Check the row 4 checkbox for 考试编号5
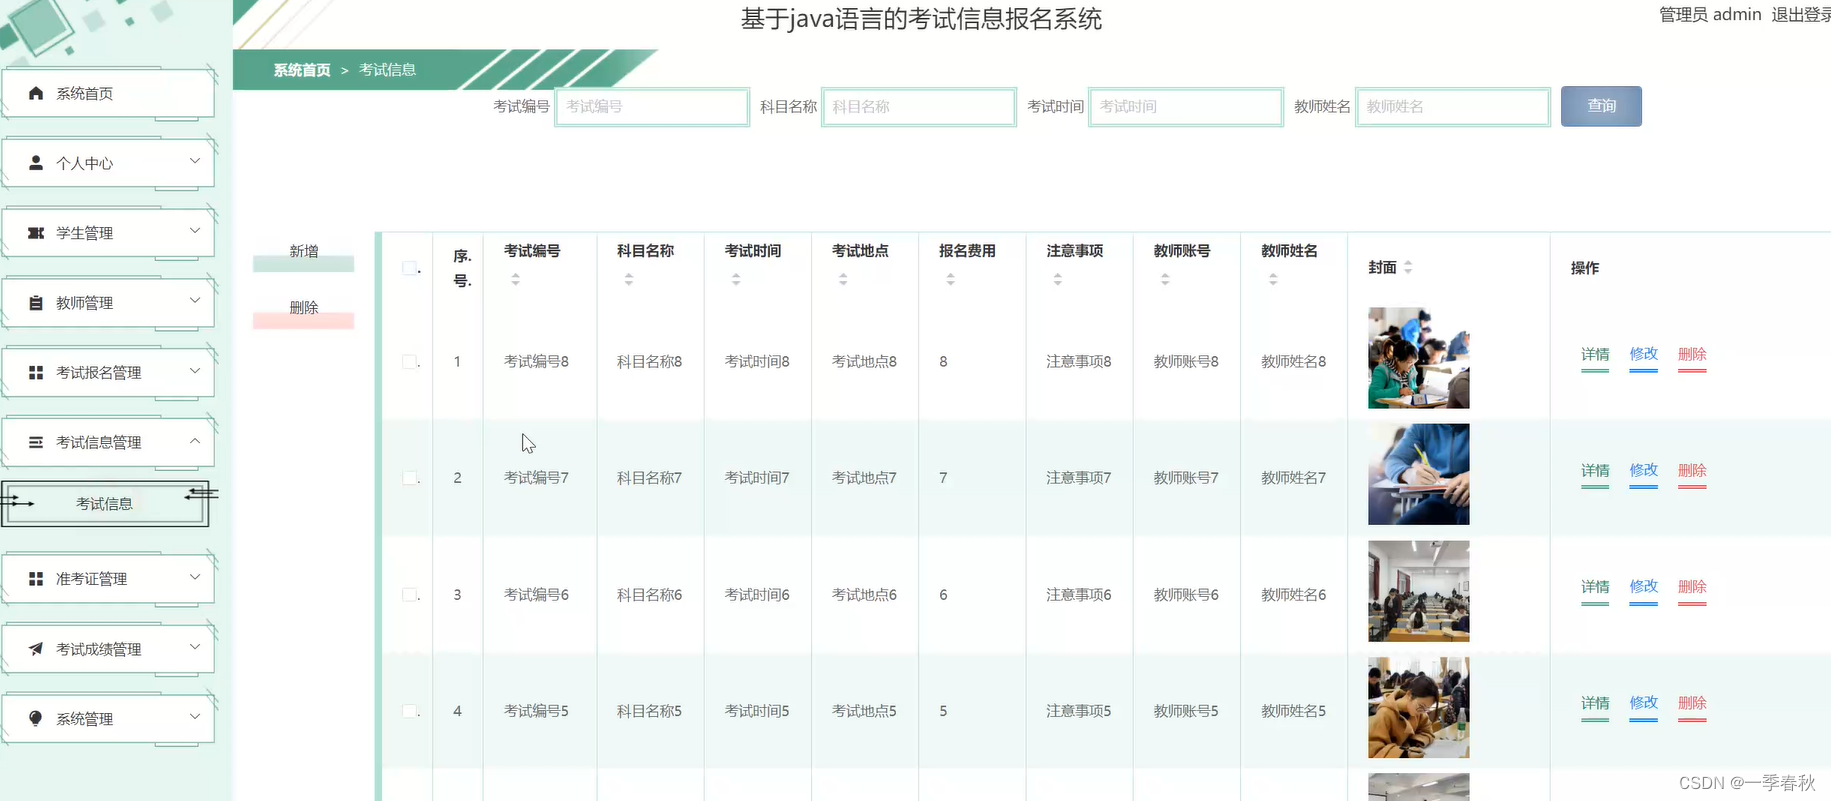 pos(410,711)
